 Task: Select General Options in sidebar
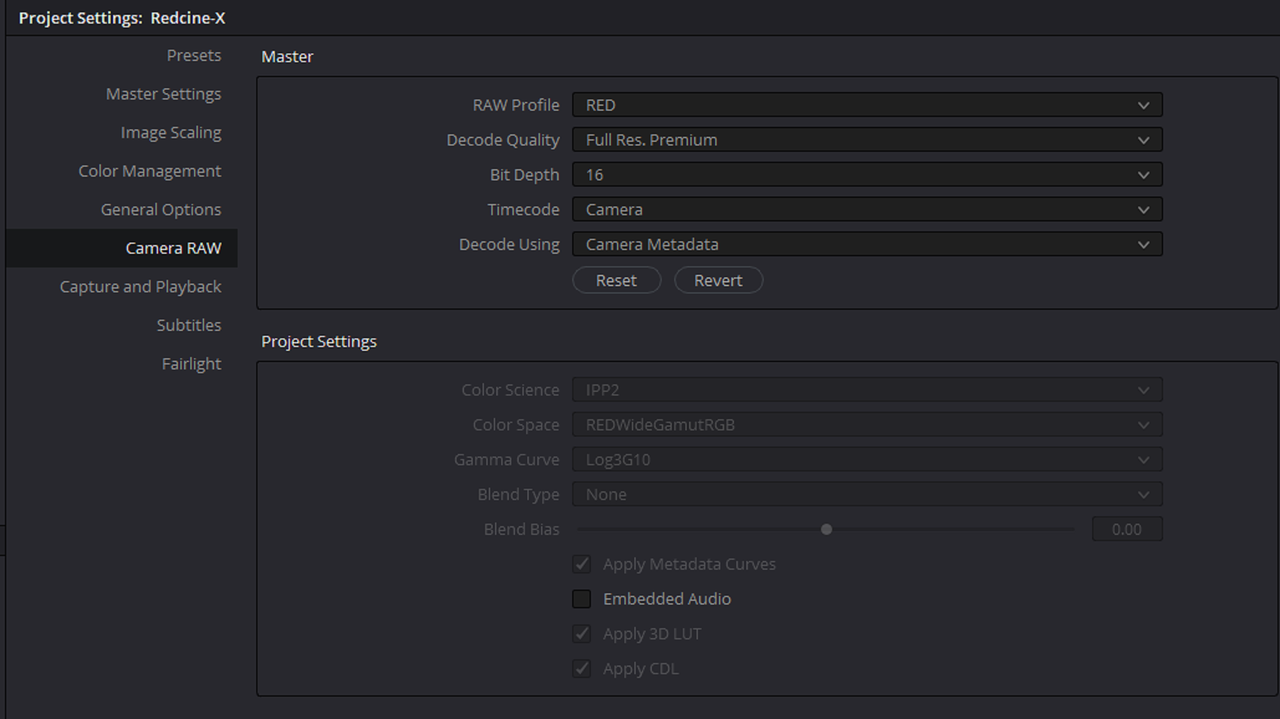(161, 209)
